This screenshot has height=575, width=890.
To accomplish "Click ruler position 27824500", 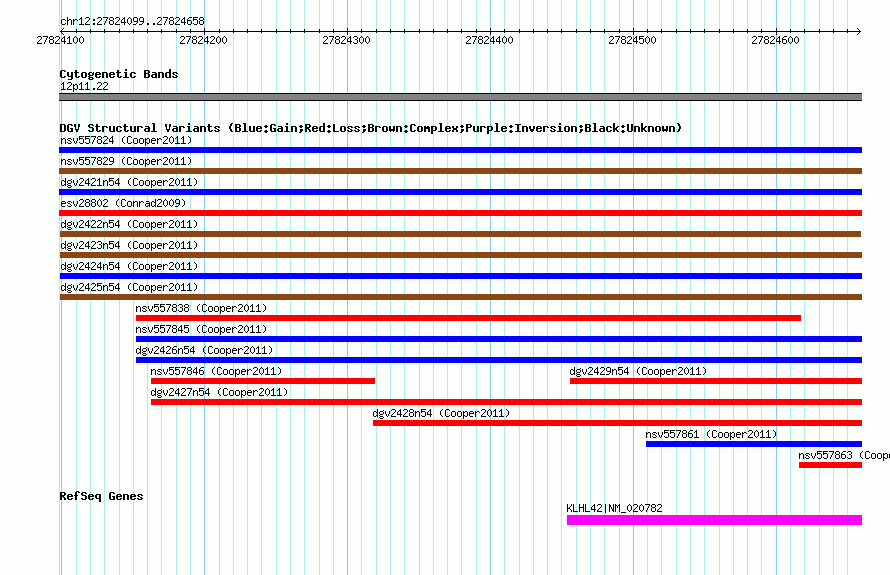I will pos(632,40).
